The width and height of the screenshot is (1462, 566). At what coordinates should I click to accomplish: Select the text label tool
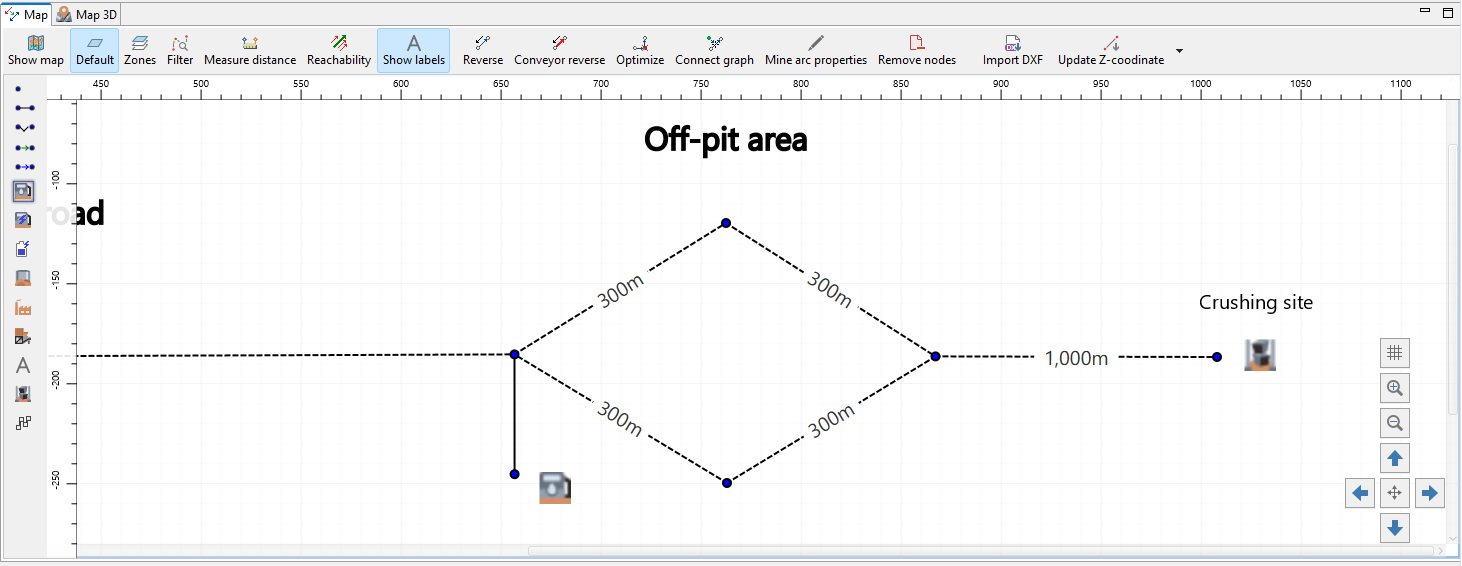pyautogui.click(x=24, y=365)
